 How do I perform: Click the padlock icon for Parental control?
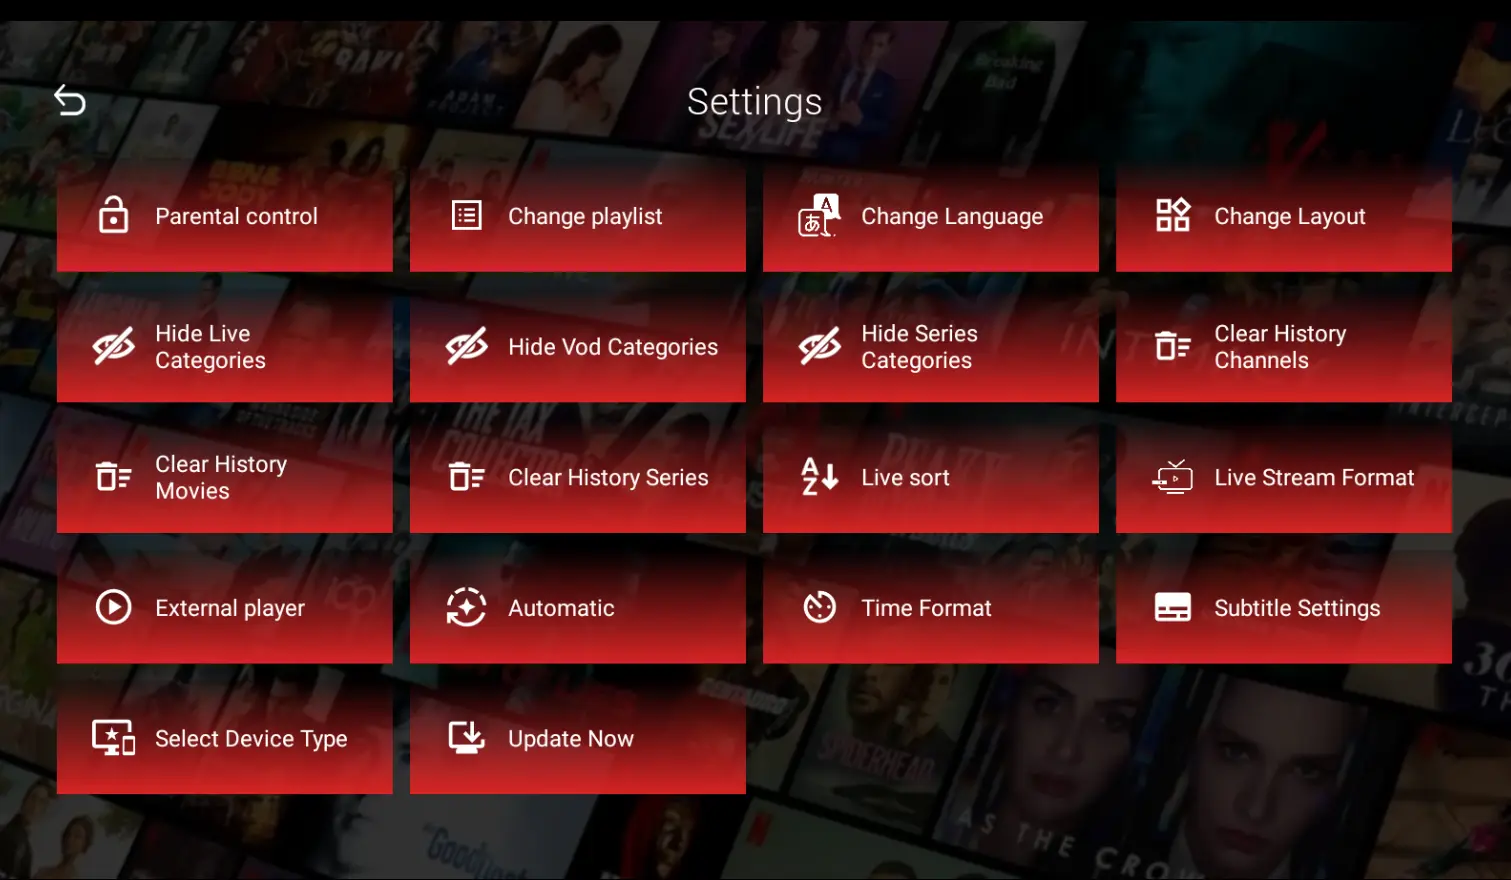coord(114,215)
